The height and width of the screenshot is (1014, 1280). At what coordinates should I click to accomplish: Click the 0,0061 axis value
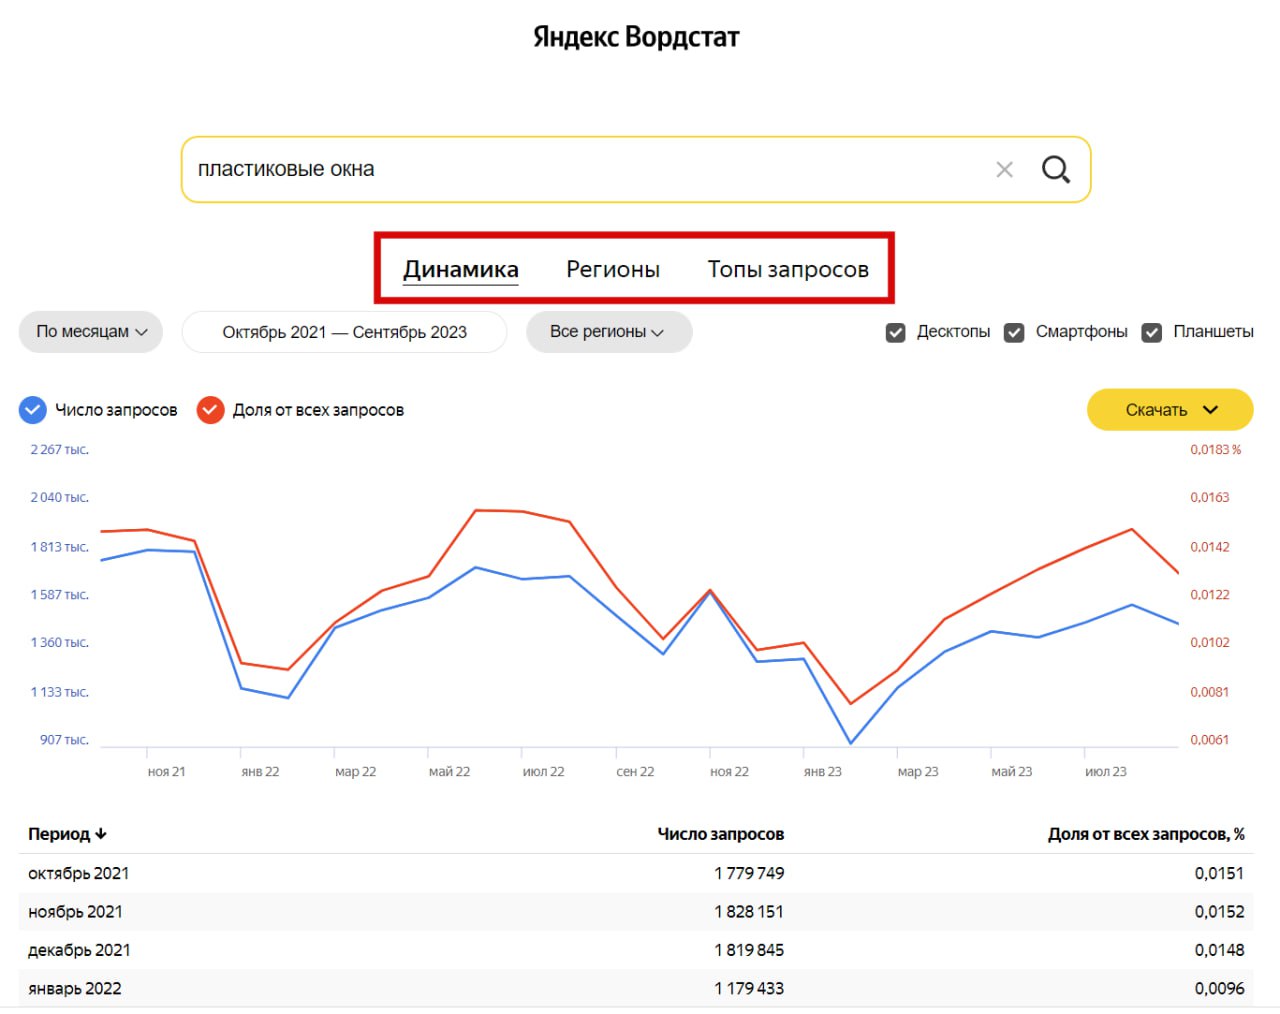click(x=1209, y=740)
